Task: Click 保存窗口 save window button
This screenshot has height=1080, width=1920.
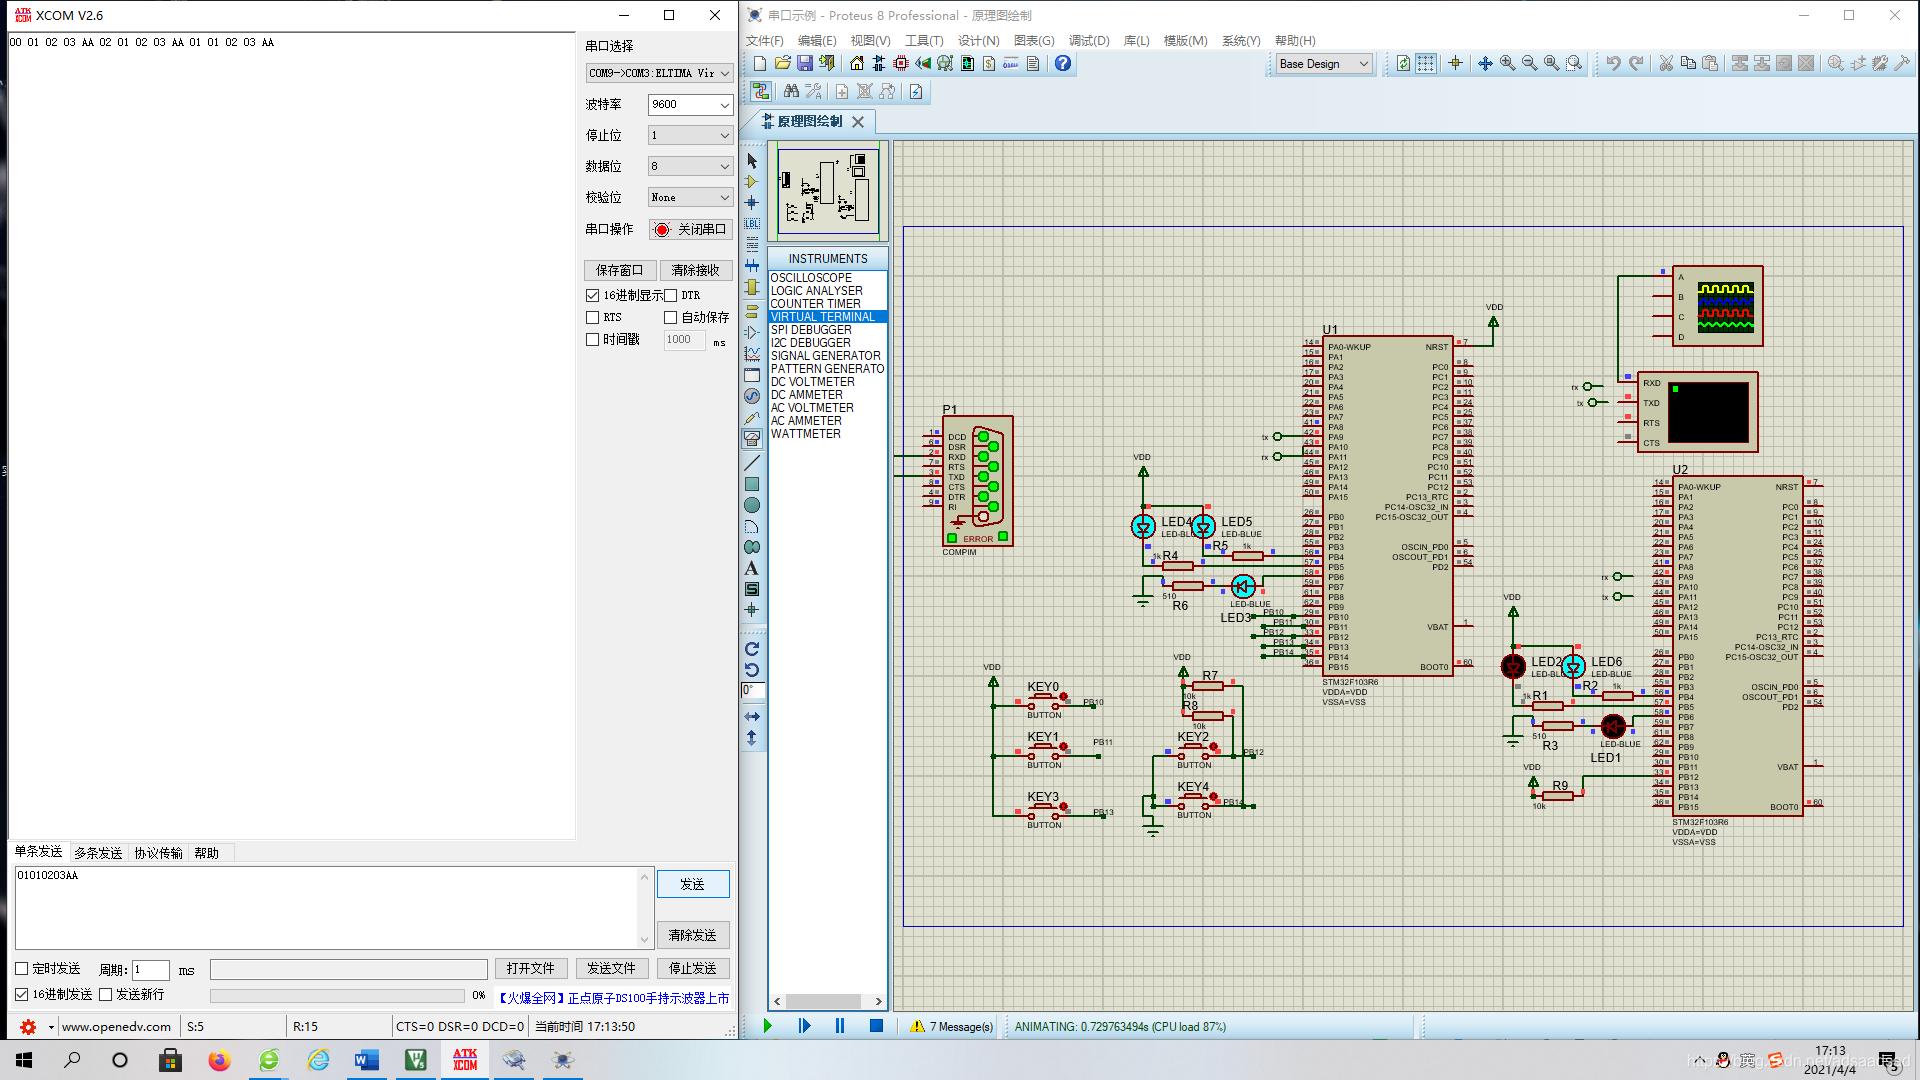Action: pos(620,270)
